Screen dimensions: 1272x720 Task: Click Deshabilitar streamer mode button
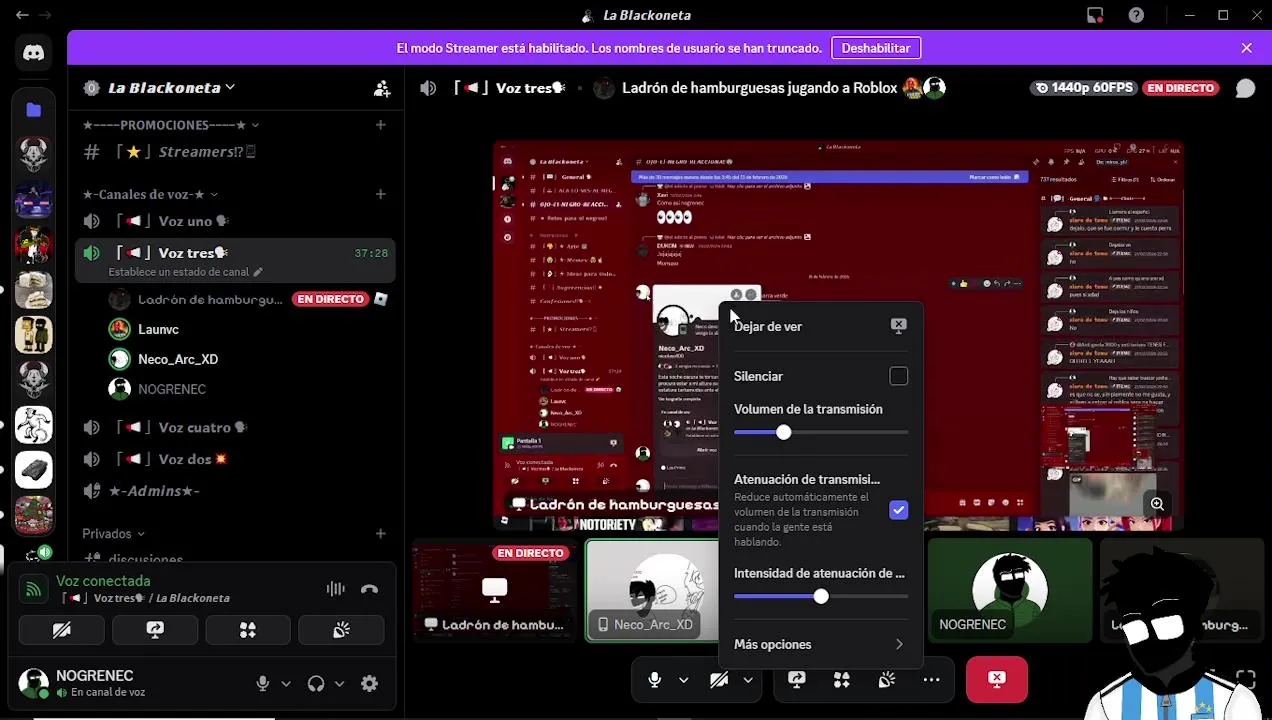pos(876,48)
